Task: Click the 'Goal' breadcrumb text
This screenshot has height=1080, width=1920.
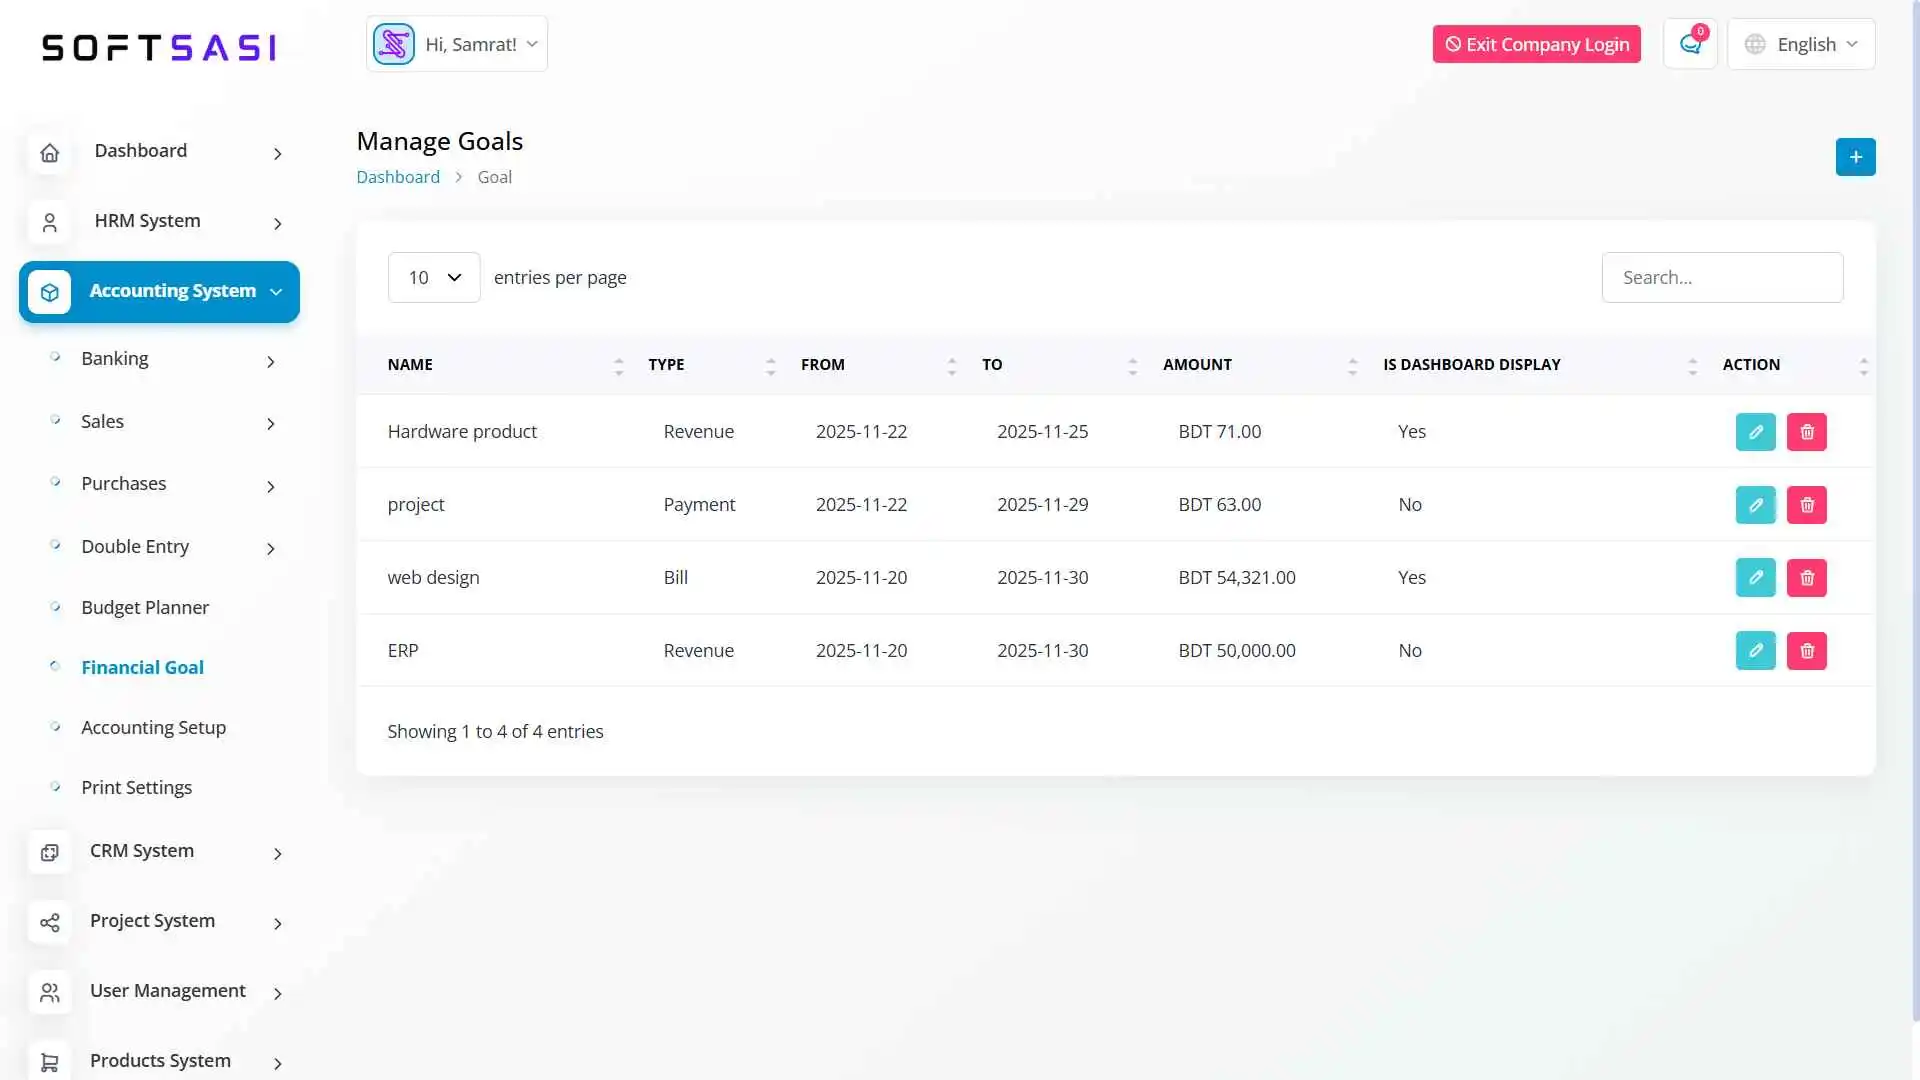Action: point(494,177)
